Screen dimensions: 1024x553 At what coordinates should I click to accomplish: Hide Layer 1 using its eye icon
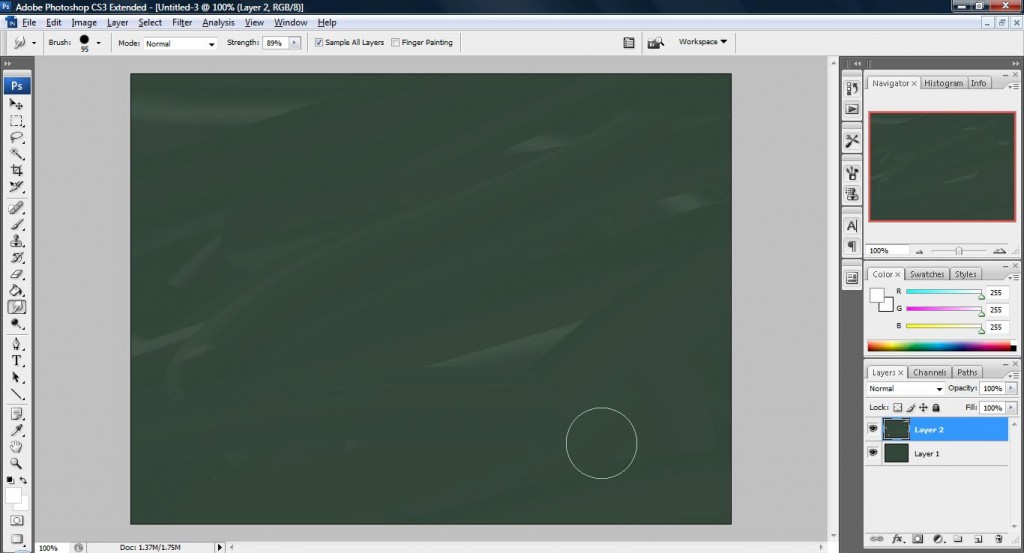click(874, 453)
